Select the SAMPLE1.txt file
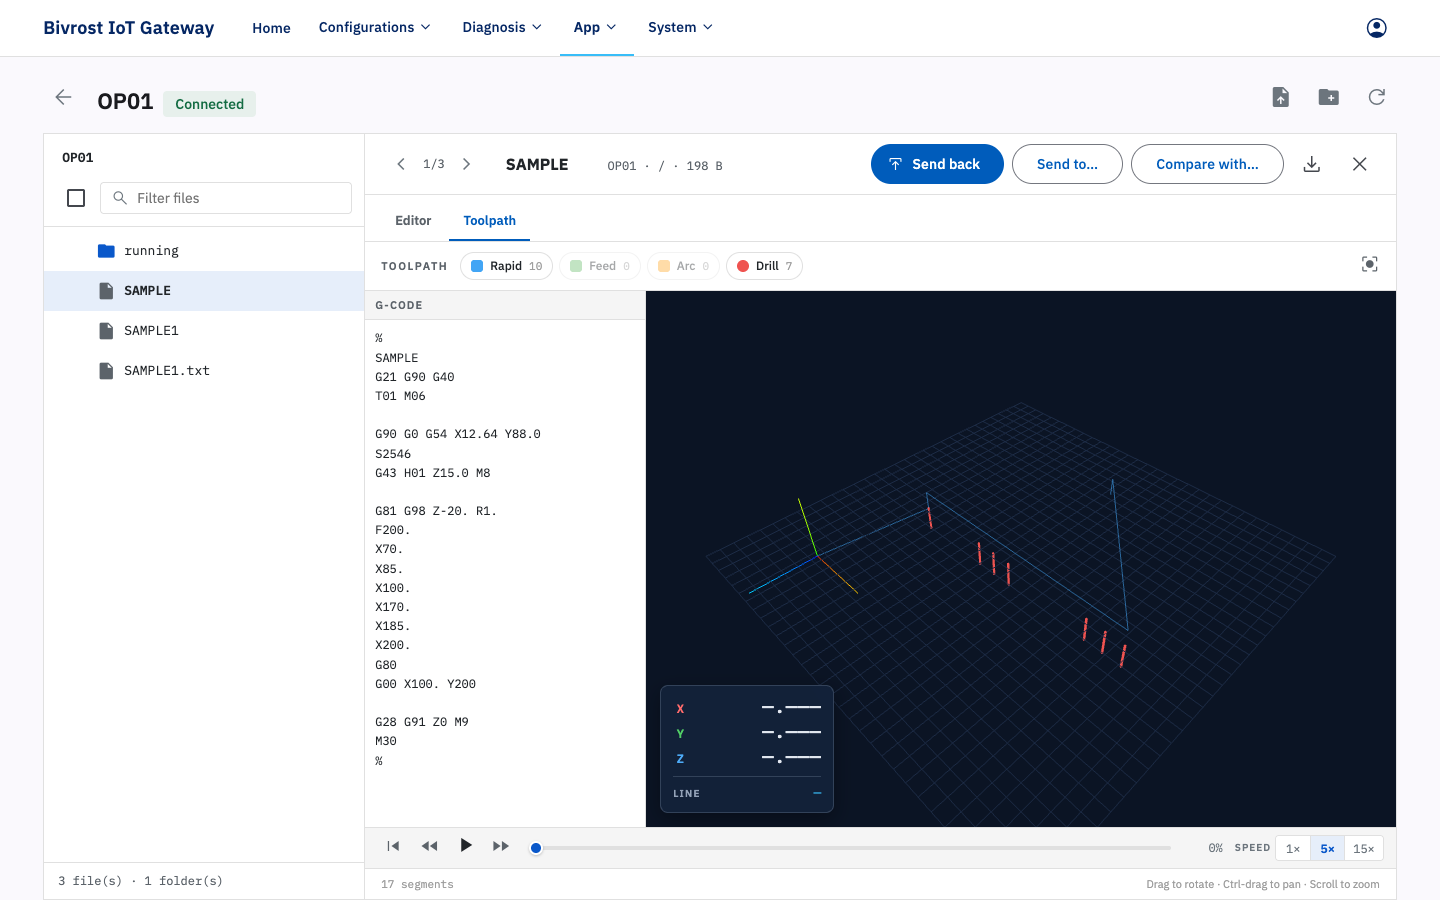This screenshot has width=1440, height=900. click(x=204, y=371)
